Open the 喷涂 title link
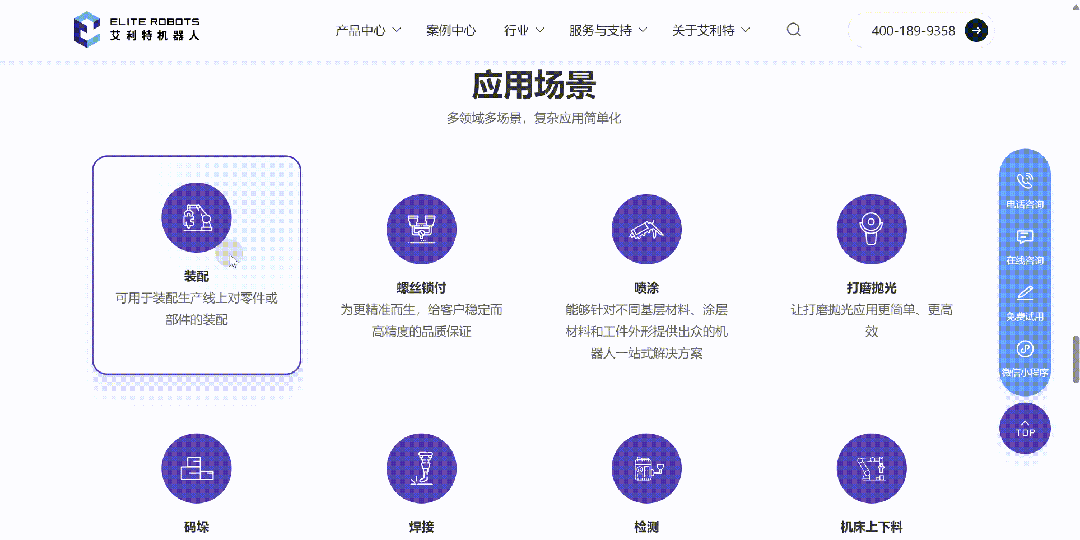The width and height of the screenshot is (1080, 540). [647, 287]
